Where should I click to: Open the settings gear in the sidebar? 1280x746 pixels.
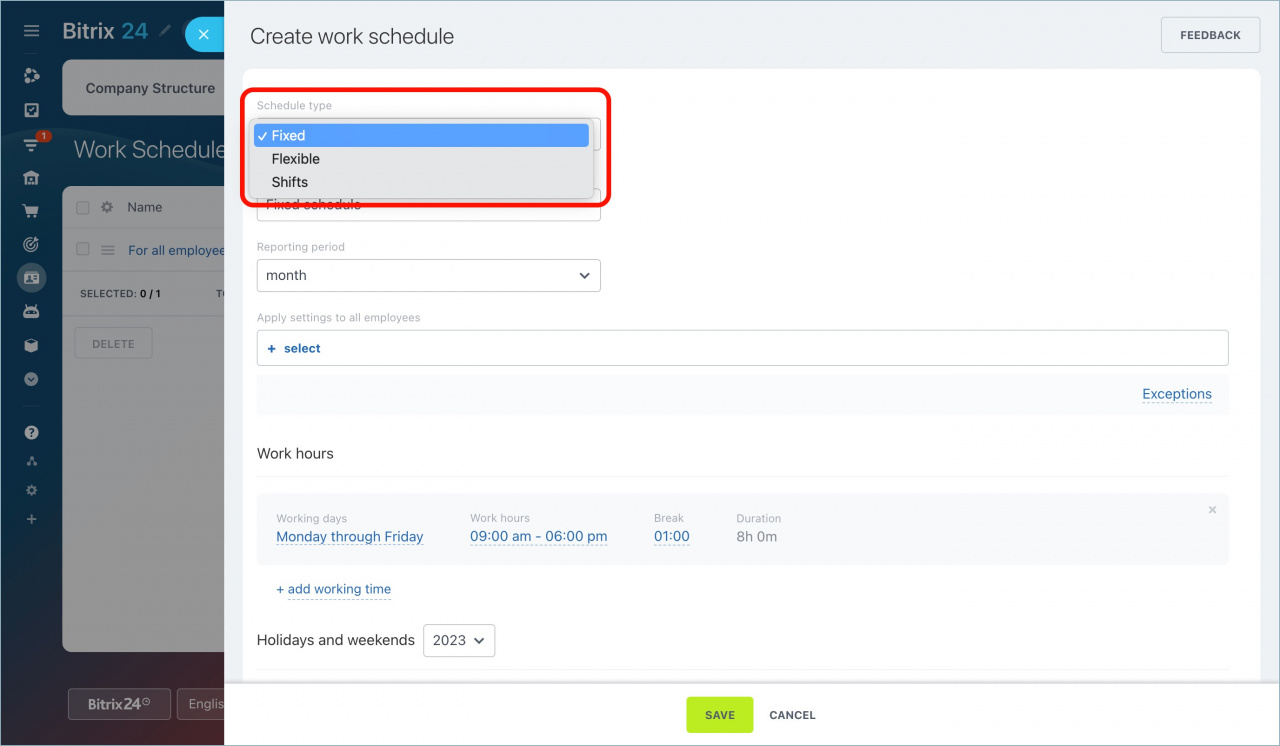pos(31,490)
